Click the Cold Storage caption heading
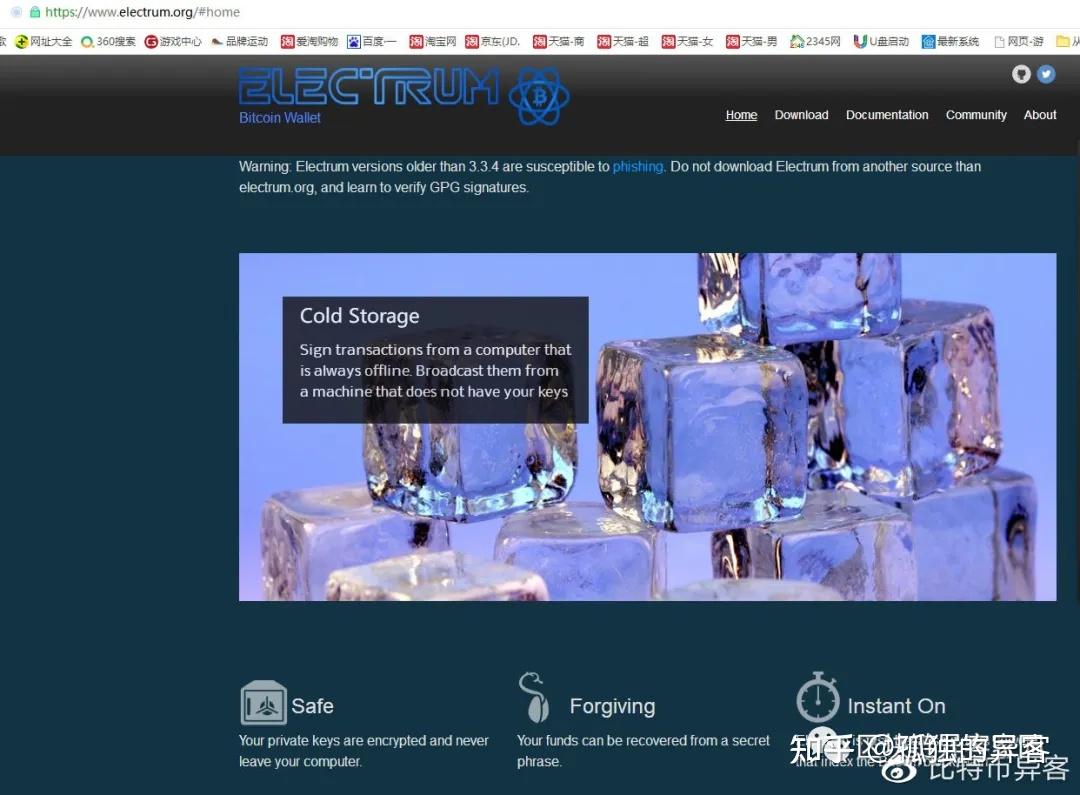This screenshot has height=795, width=1080. click(x=360, y=316)
